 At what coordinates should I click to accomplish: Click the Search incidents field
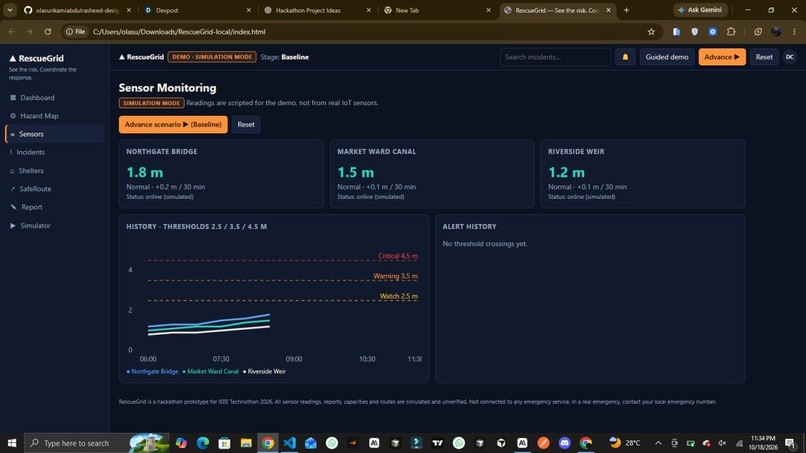click(555, 57)
